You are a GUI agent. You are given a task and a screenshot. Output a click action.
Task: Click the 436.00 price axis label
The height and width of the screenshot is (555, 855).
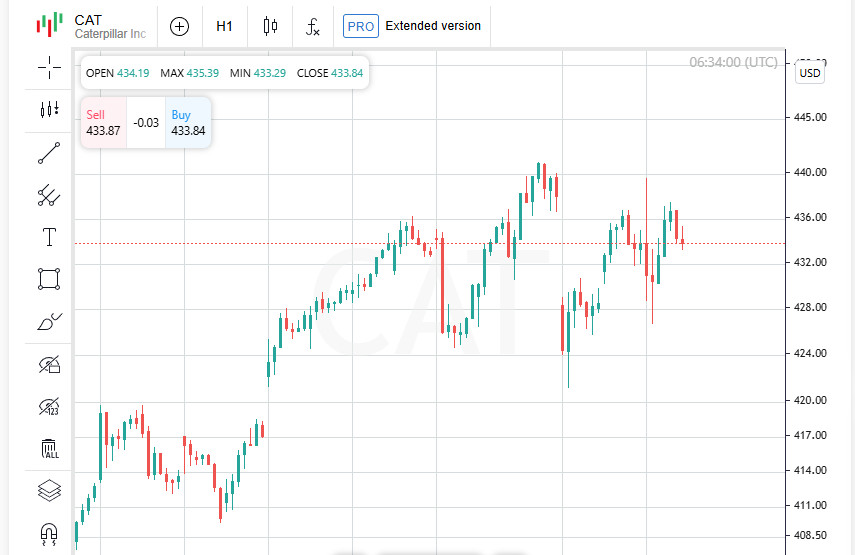click(x=810, y=218)
